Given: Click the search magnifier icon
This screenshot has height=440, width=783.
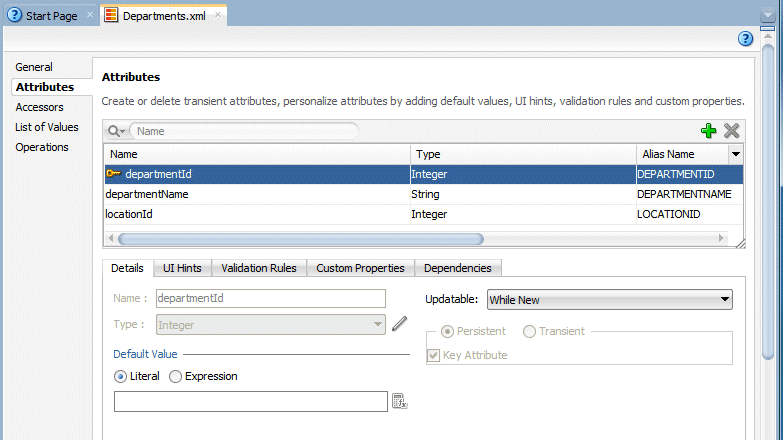Looking at the screenshot, I should coord(115,131).
